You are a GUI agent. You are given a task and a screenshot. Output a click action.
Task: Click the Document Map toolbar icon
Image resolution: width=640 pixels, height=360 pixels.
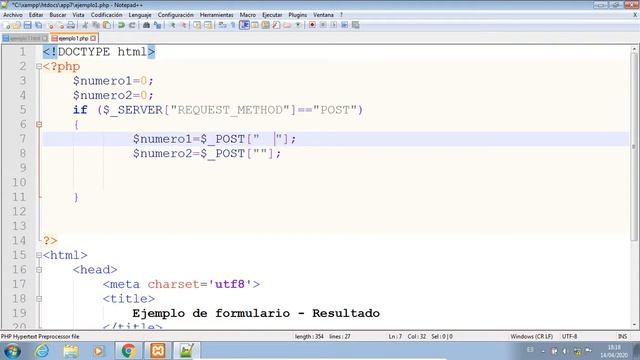[265, 25]
